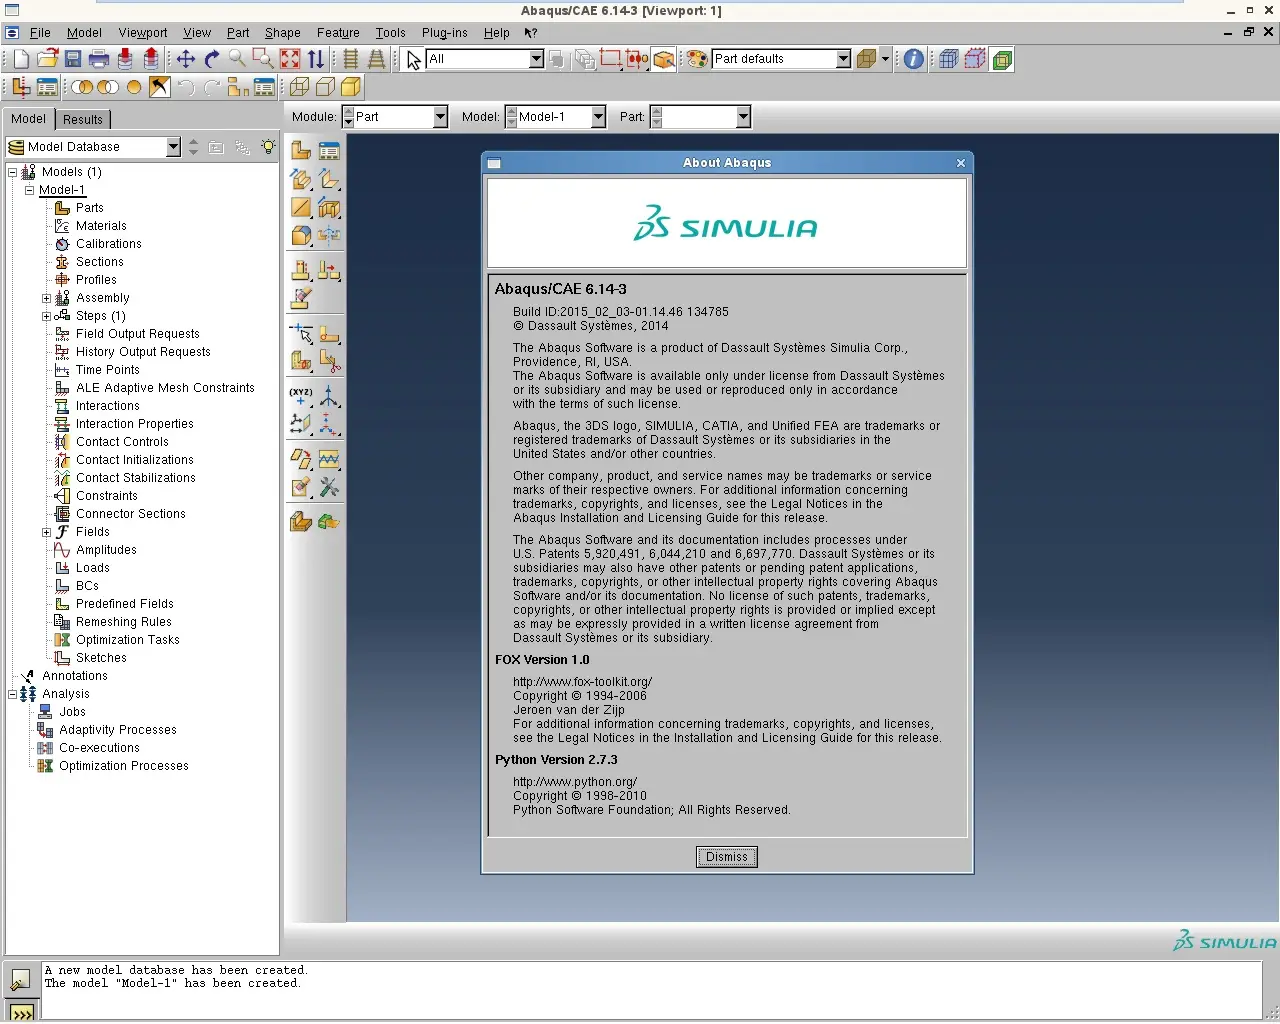
Task: Click the Dismiss button
Action: (x=727, y=857)
